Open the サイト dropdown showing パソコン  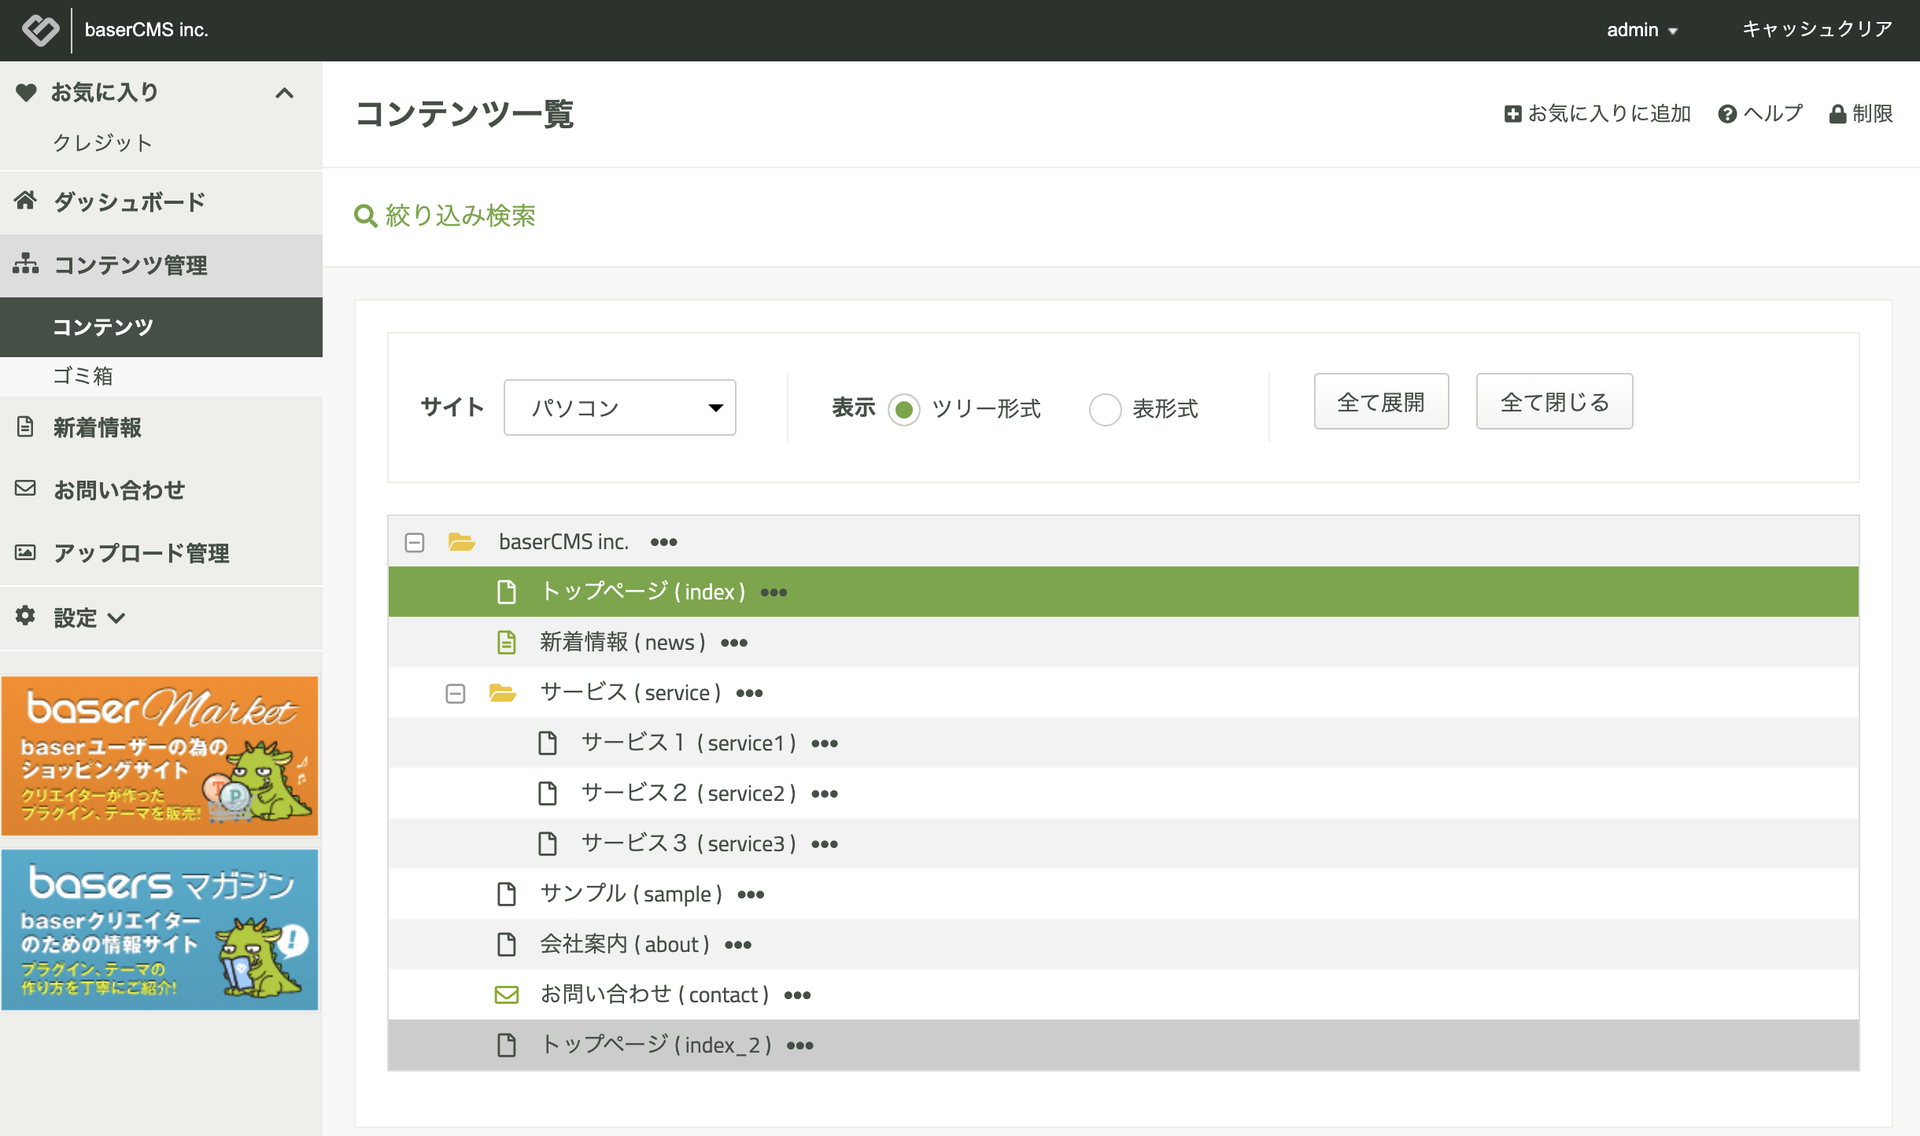[619, 407]
